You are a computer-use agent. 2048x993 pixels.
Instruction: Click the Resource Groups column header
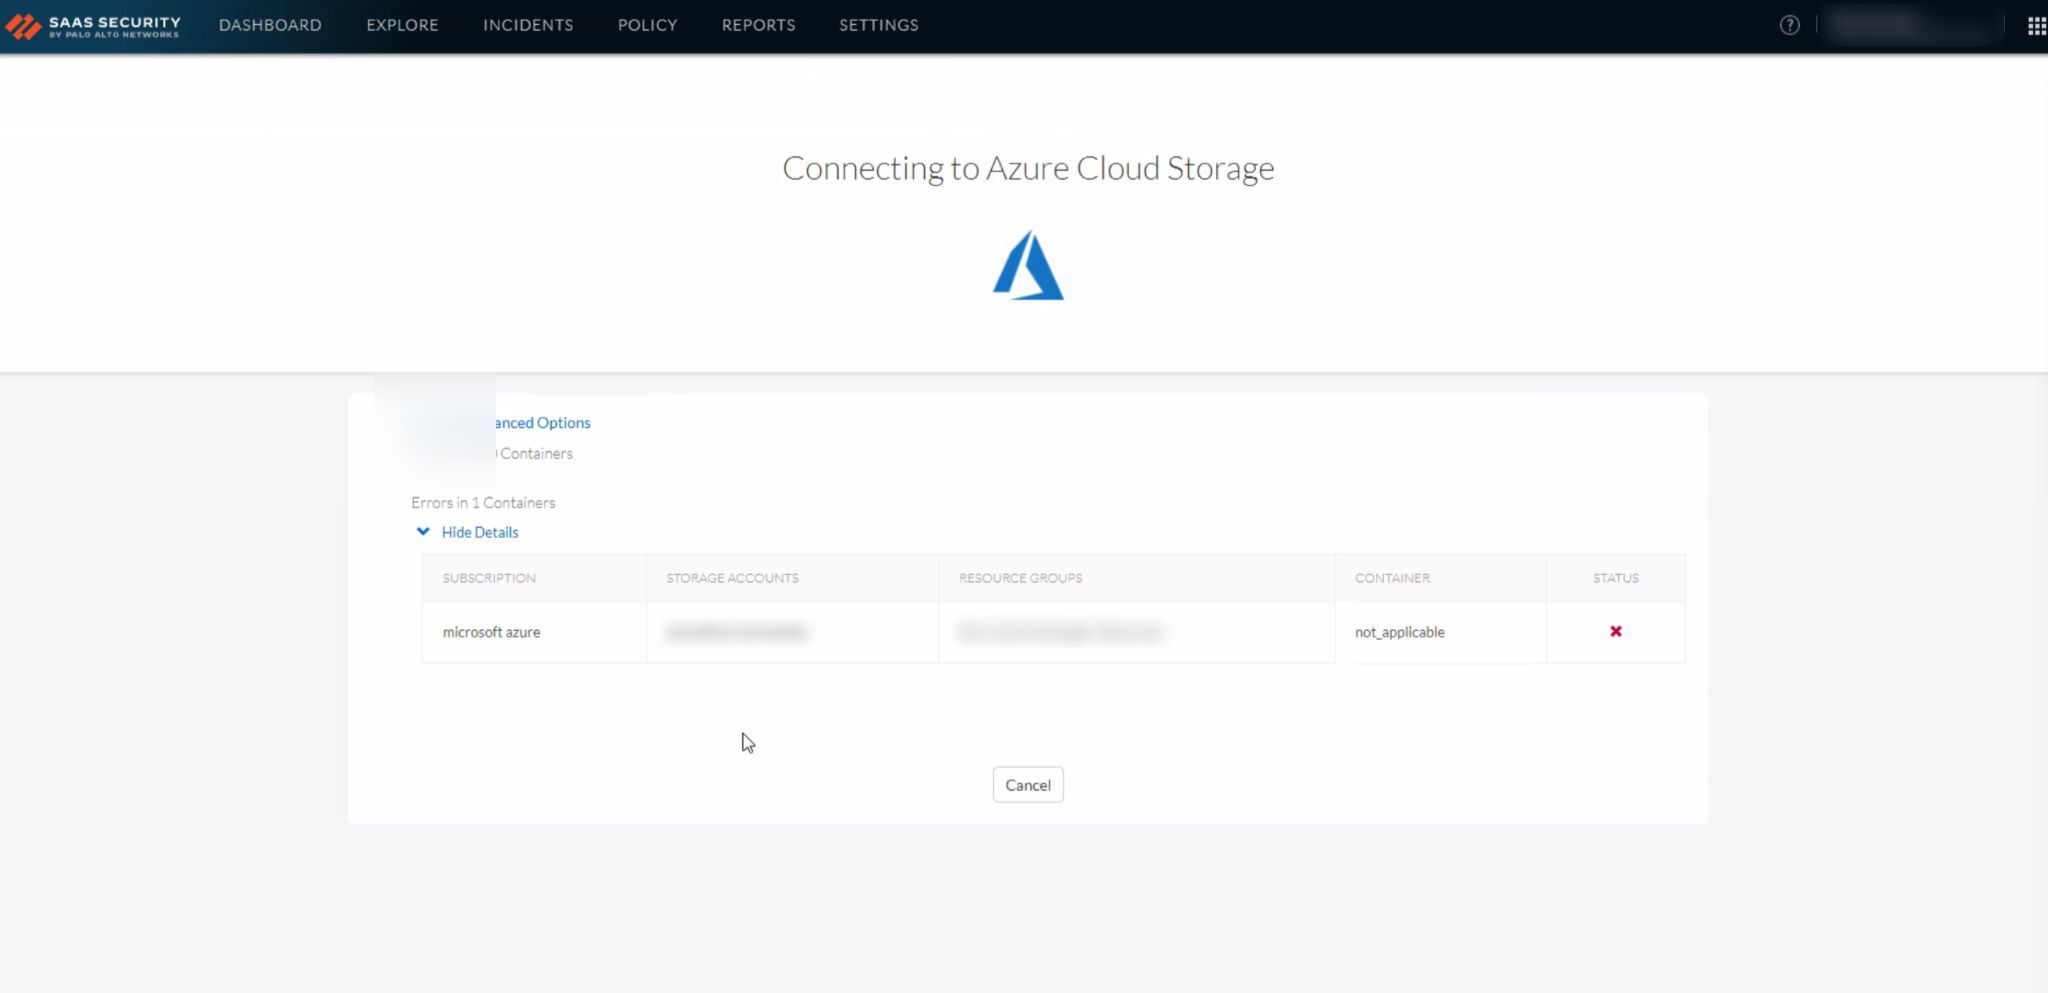(1020, 578)
